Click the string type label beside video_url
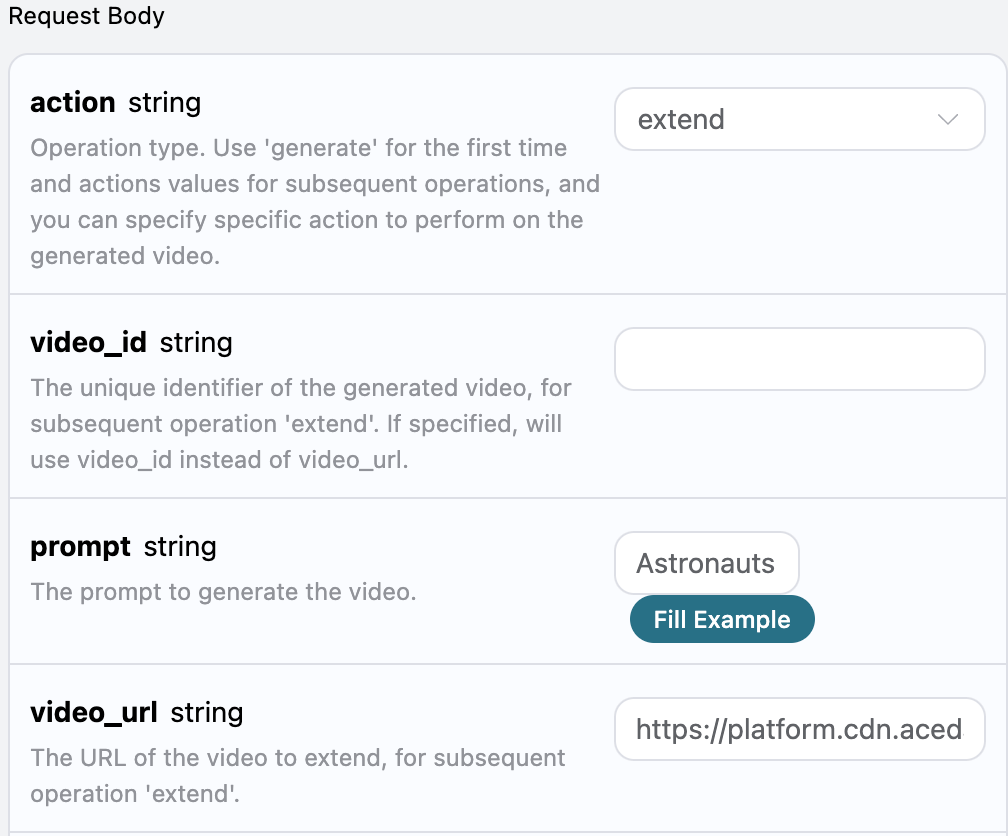Screen dimensions: 1008x836 (207, 713)
